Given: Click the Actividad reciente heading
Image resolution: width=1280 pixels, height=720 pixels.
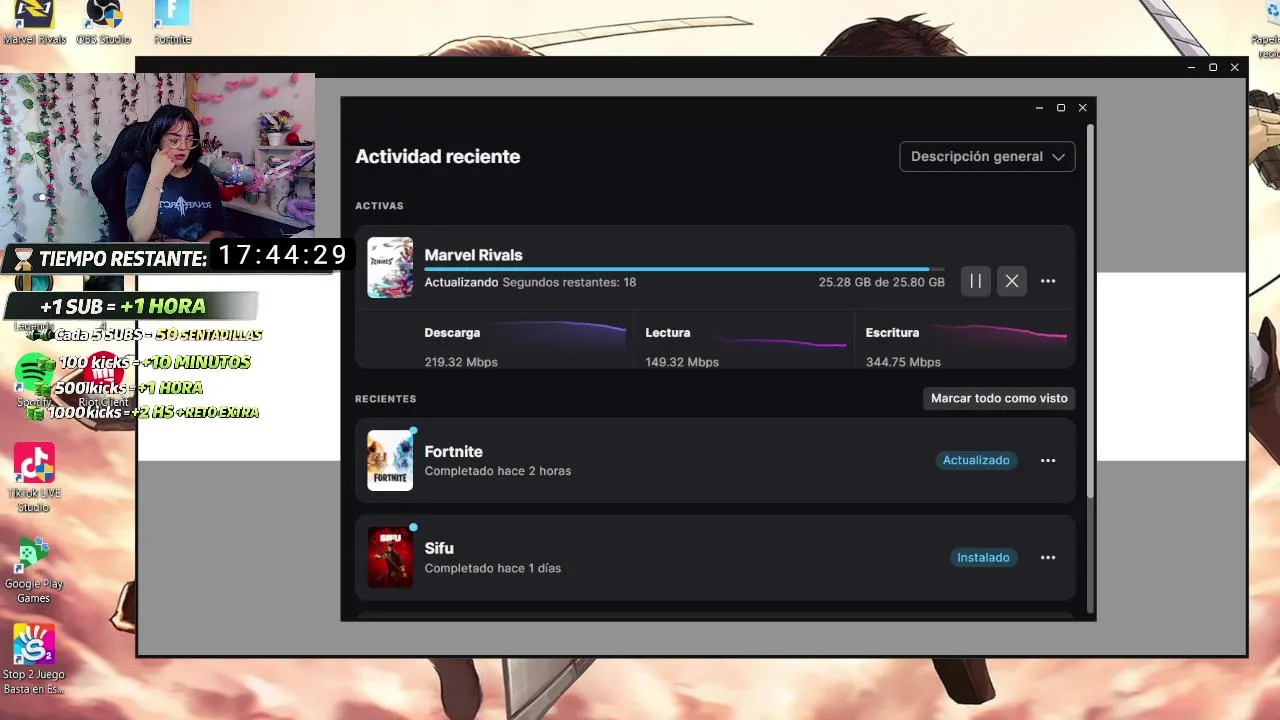Looking at the screenshot, I should [437, 156].
